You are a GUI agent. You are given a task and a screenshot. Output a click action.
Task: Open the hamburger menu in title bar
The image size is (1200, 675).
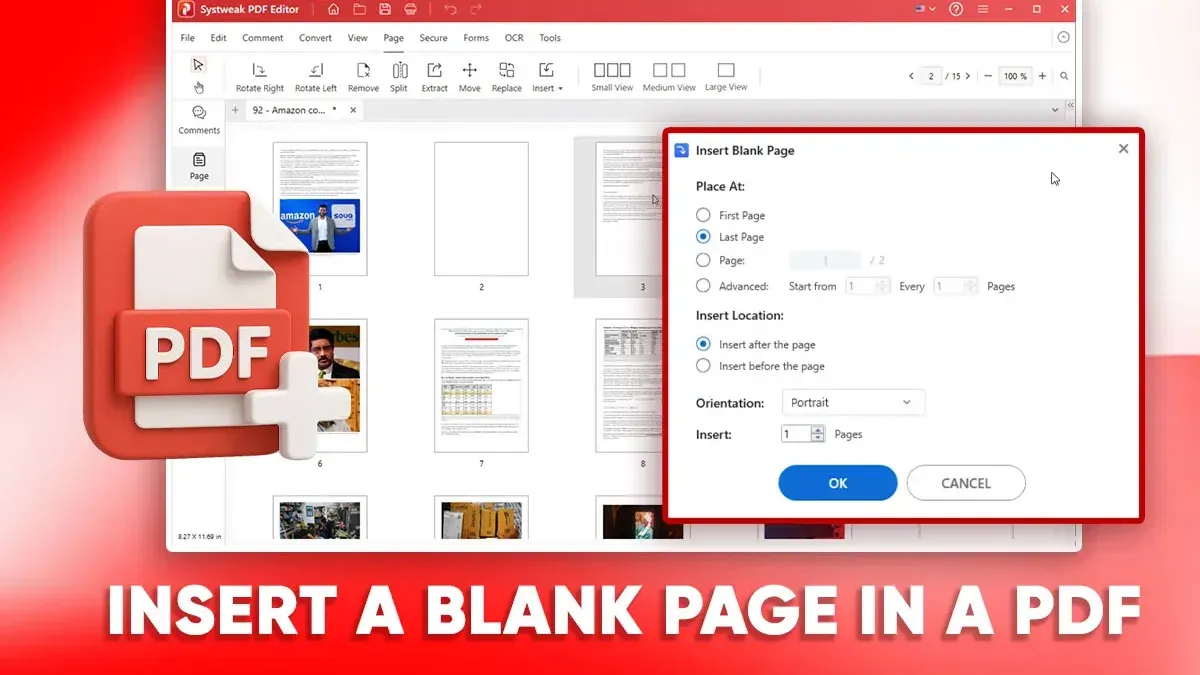click(982, 9)
